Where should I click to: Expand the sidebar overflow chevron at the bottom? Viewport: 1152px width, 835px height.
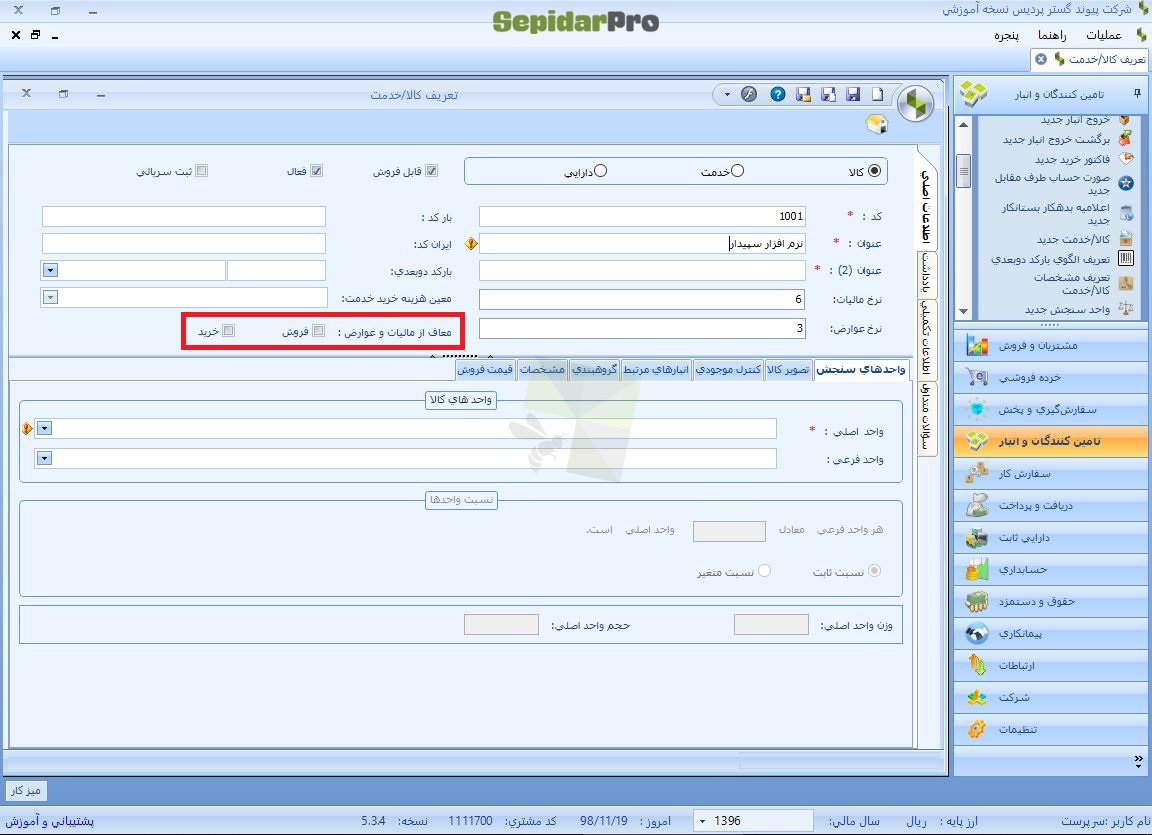(1138, 760)
